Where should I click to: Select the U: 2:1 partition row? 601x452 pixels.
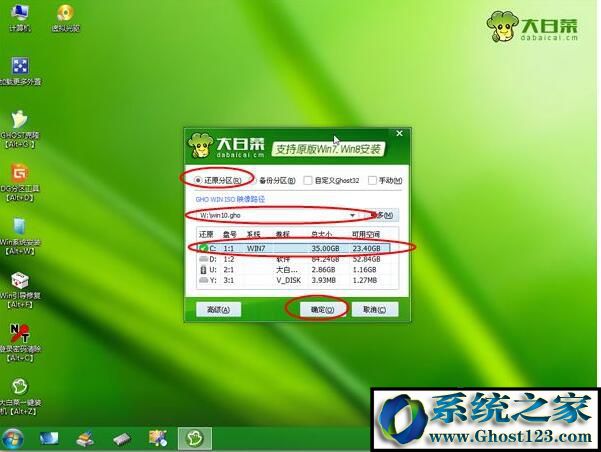pos(294,270)
